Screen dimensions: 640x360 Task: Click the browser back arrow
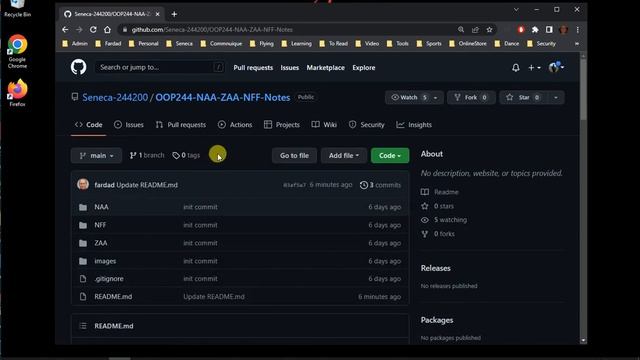[65, 30]
